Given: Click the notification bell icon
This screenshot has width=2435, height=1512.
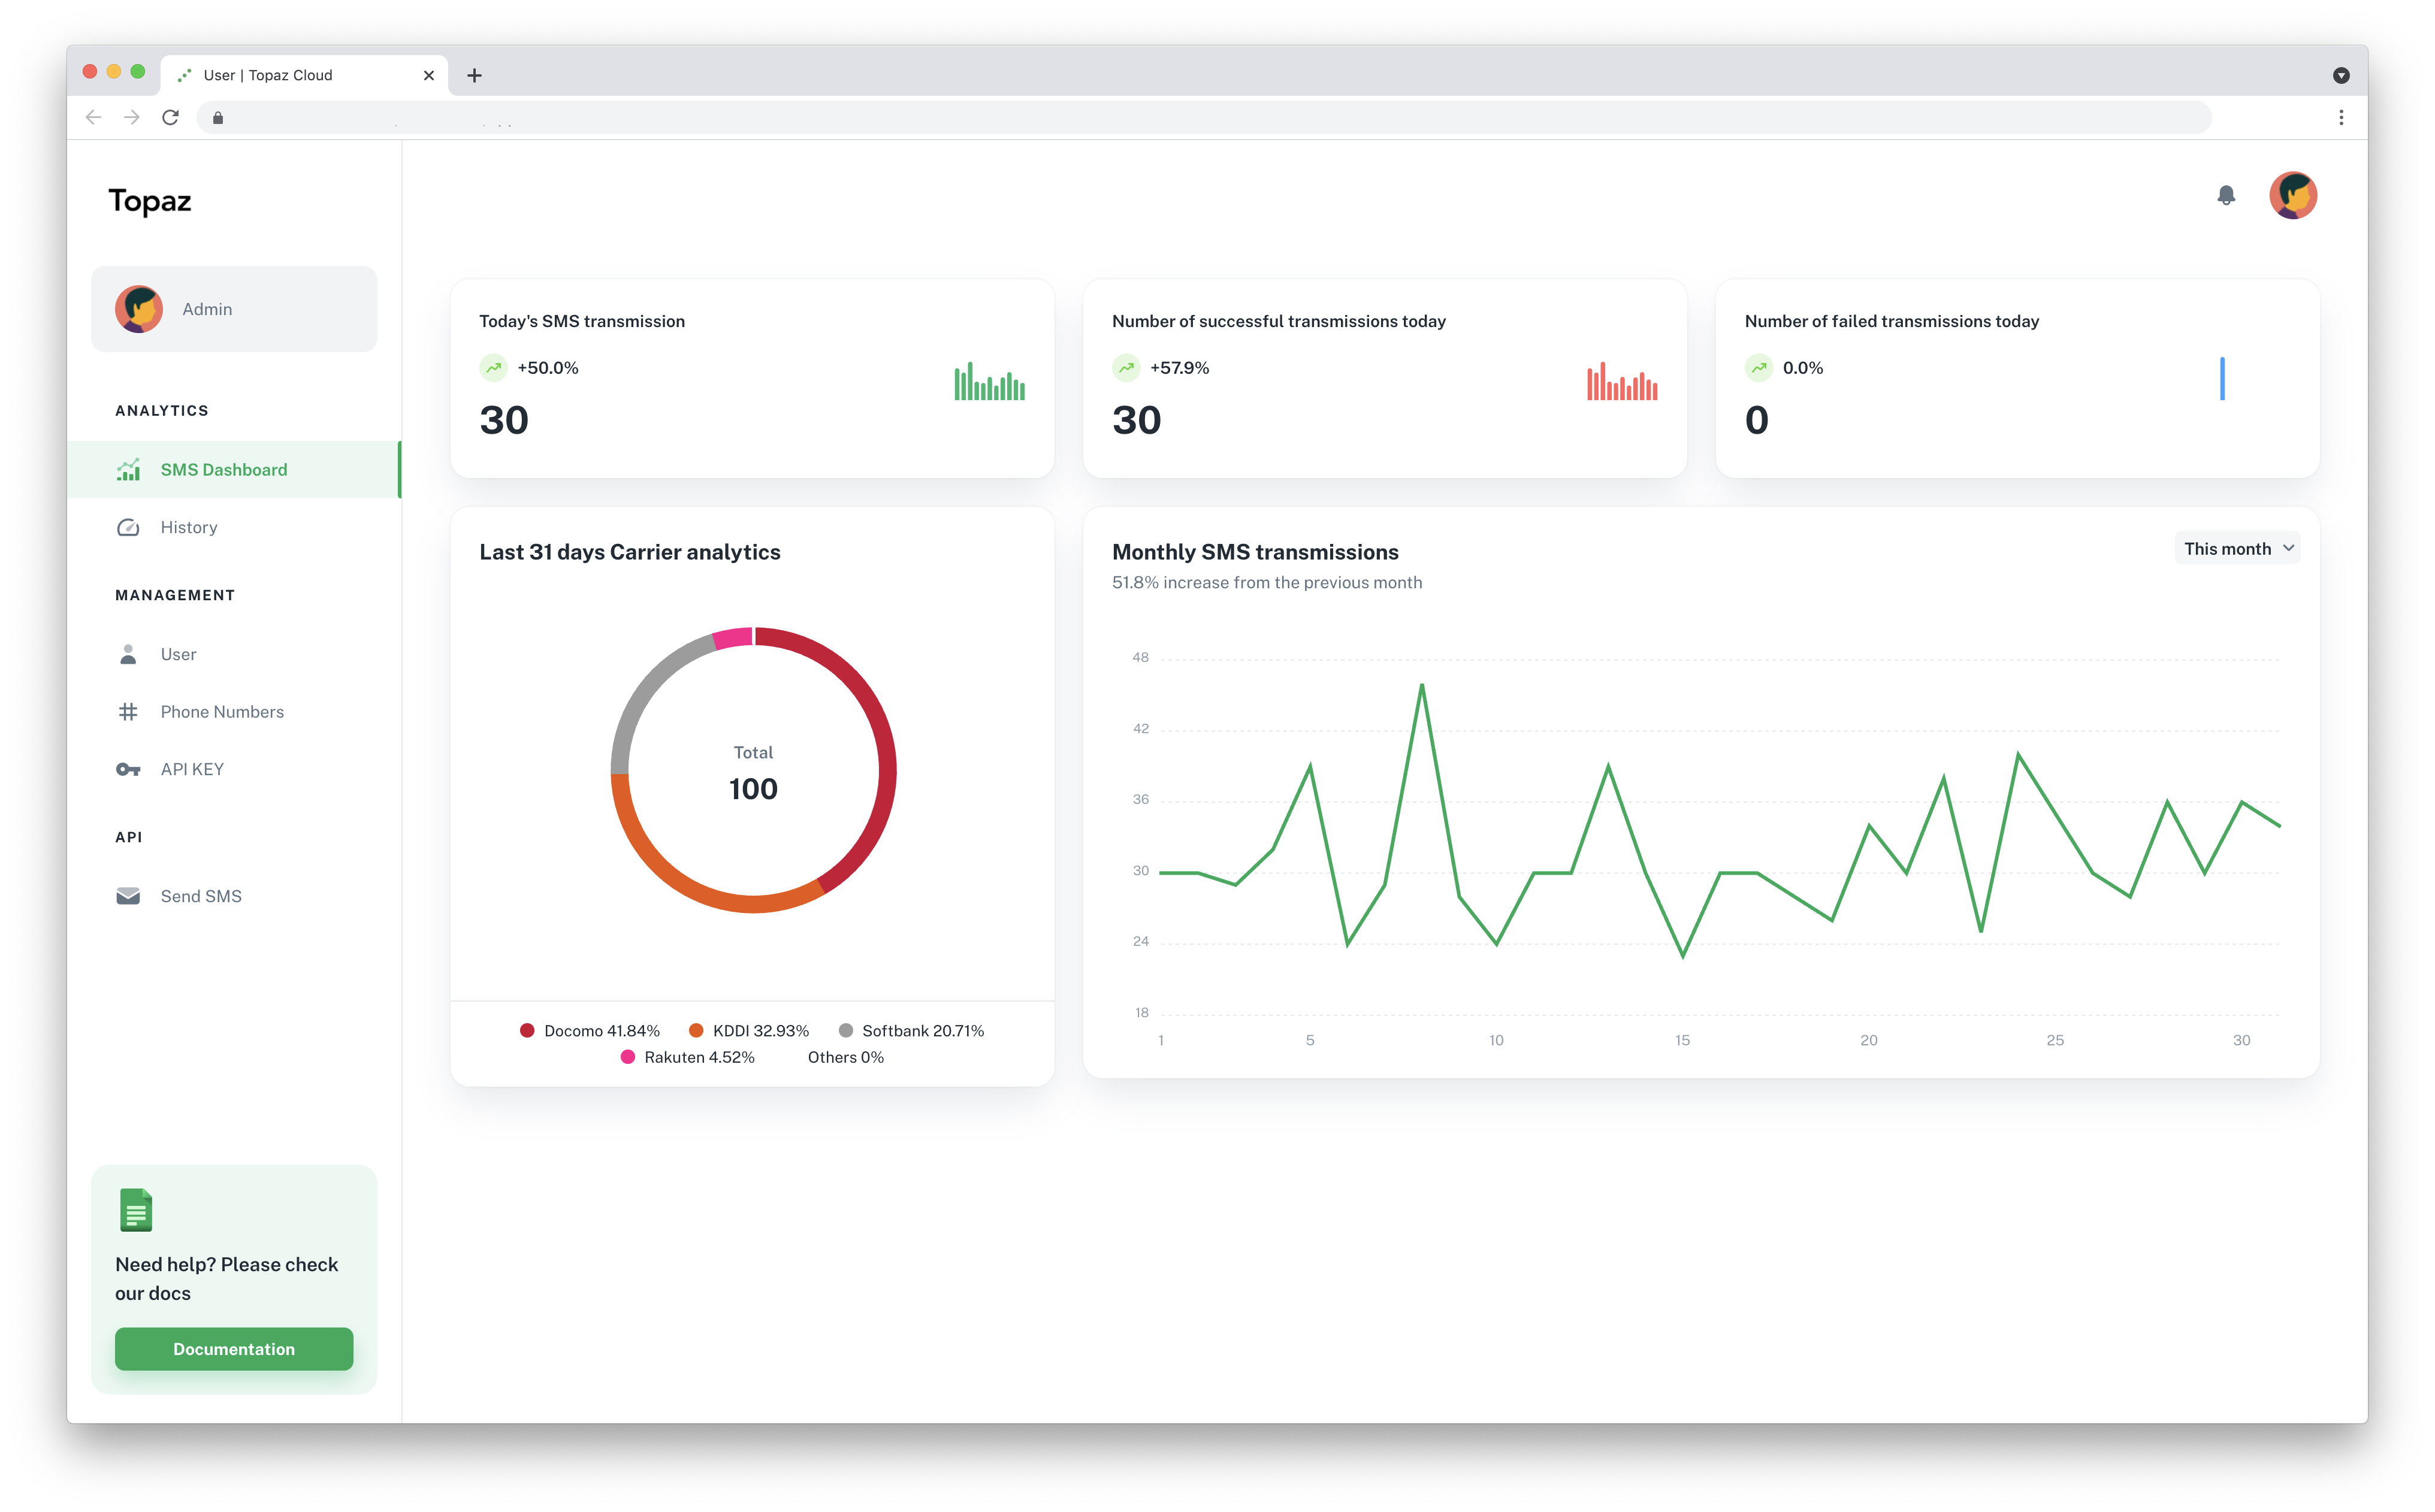Looking at the screenshot, I should click(2225, 195).
